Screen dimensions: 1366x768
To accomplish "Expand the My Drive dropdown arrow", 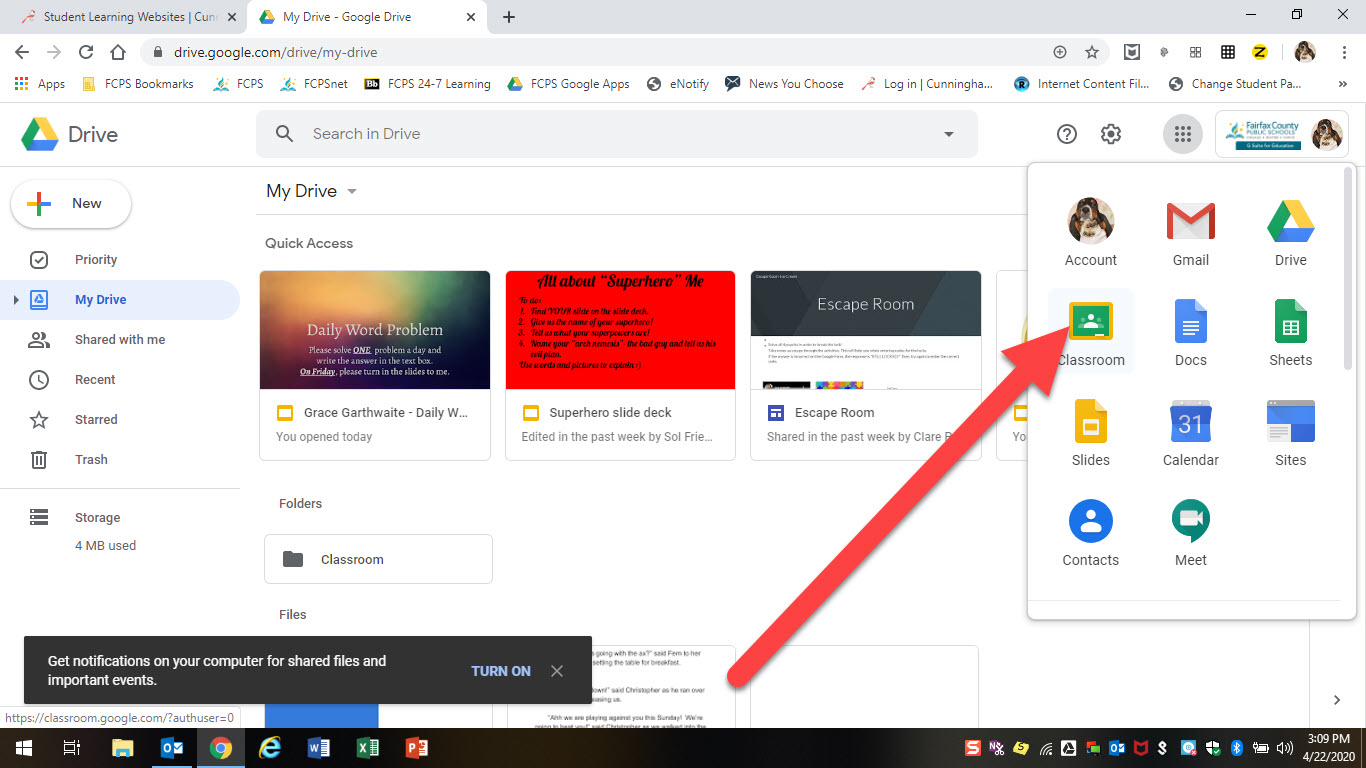I will (x=351, y=191).
